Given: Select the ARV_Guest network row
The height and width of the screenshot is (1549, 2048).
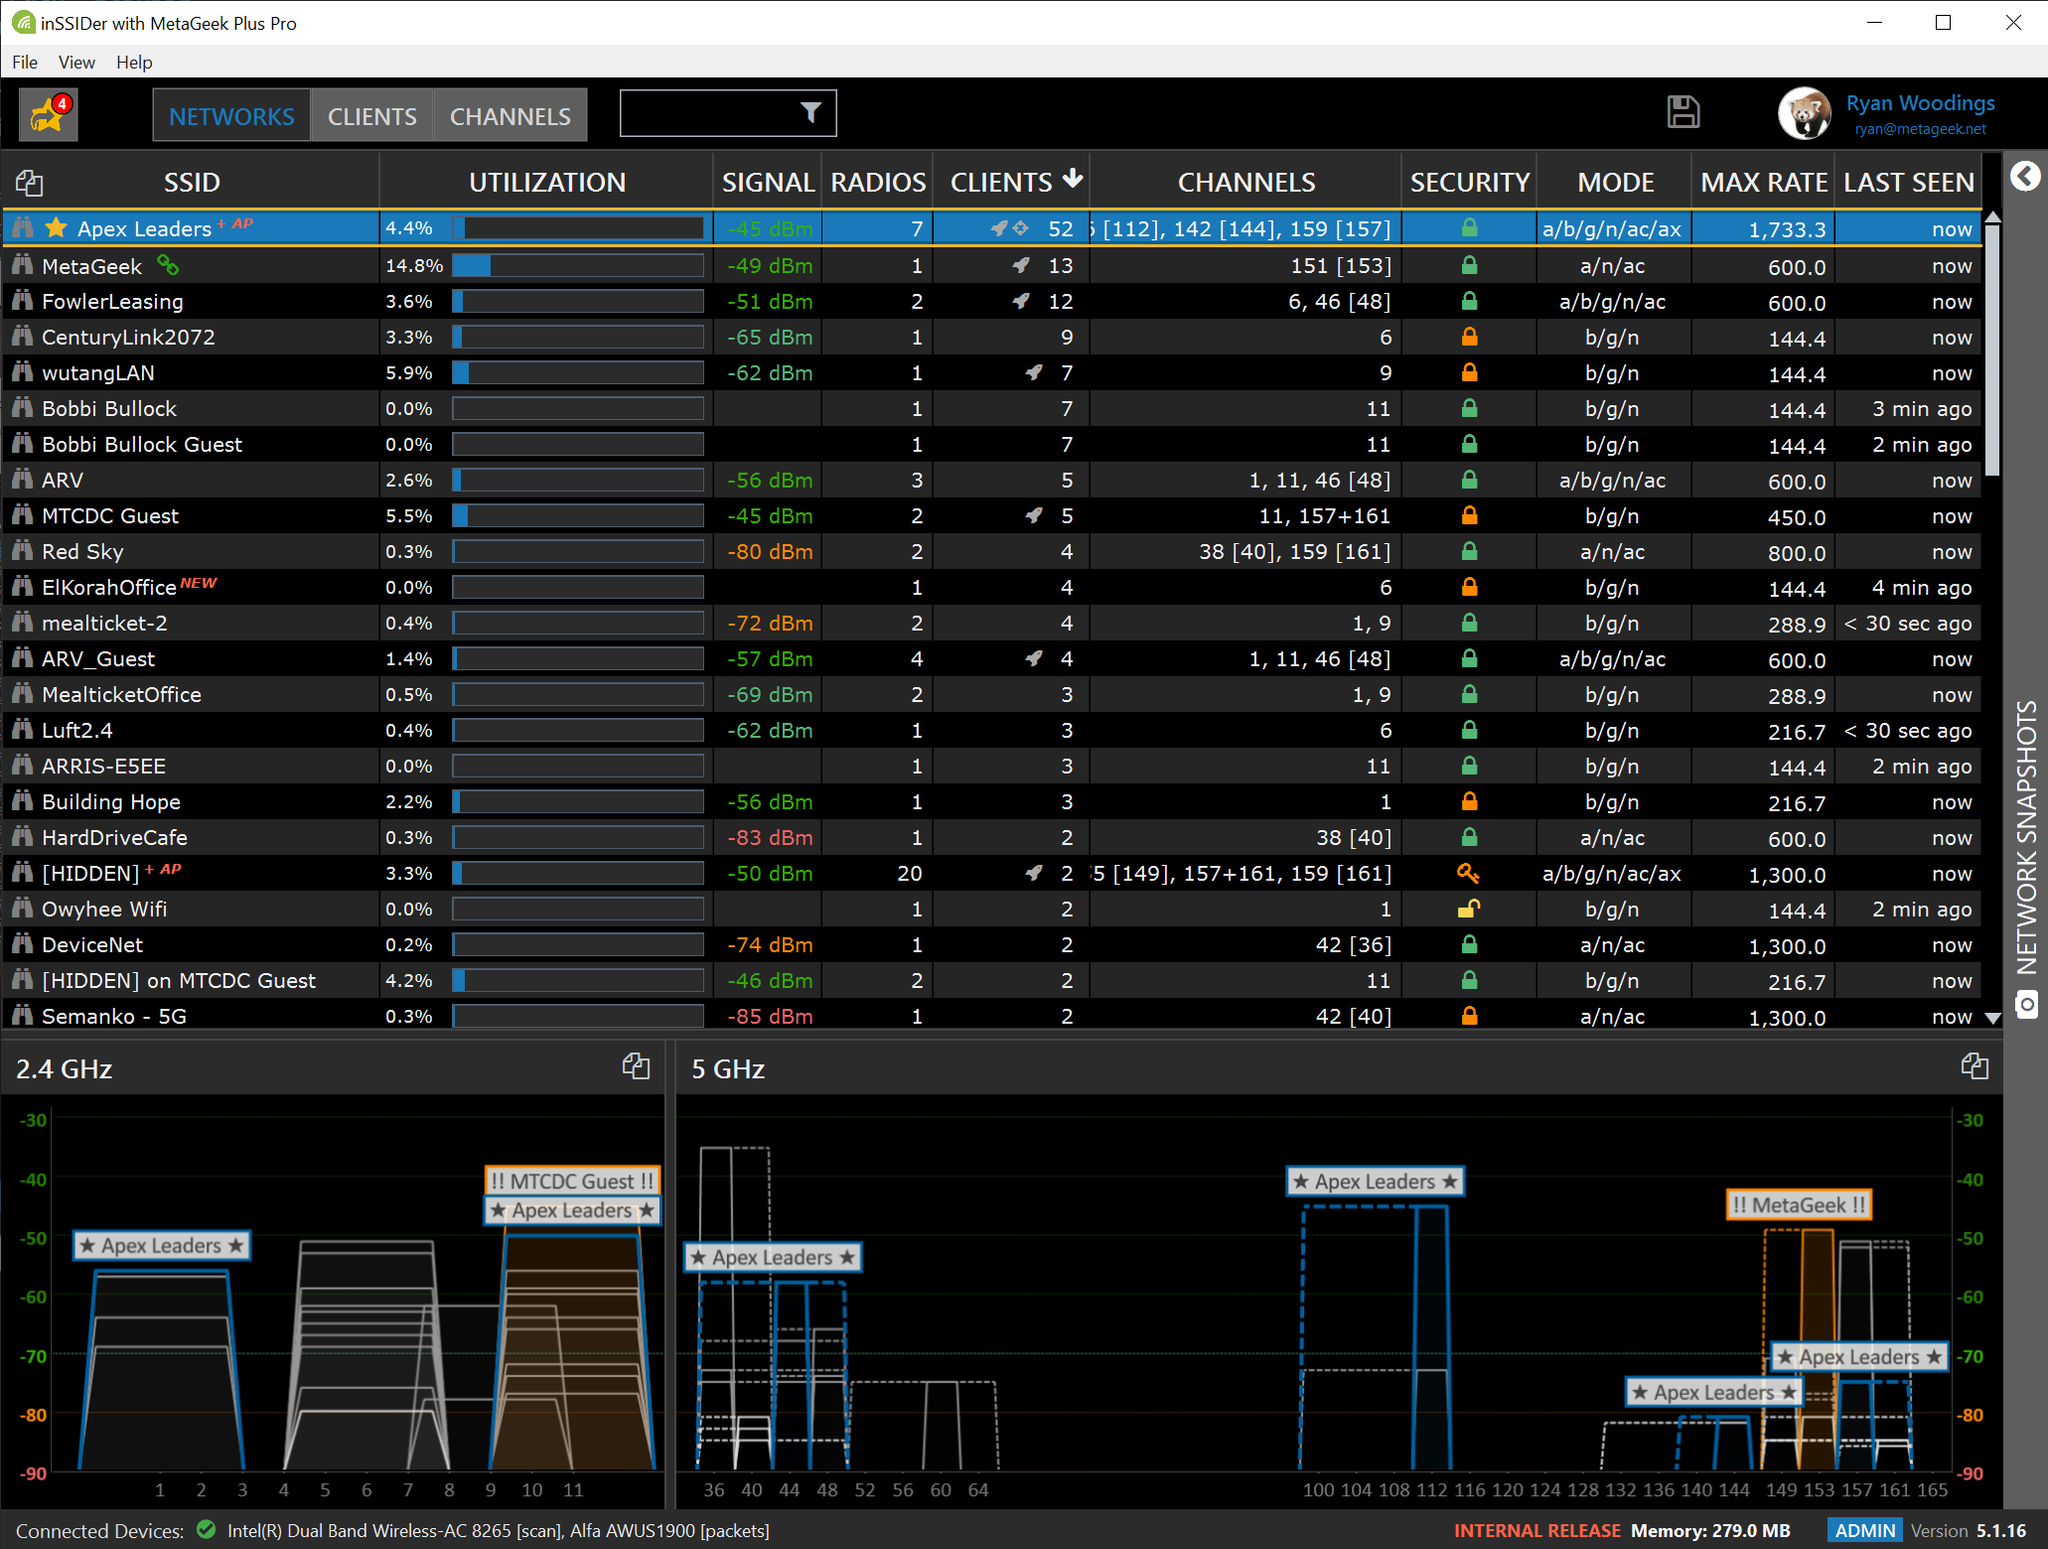Looking at the screenshot, I should pyautogui.click(x=992, y=659).
